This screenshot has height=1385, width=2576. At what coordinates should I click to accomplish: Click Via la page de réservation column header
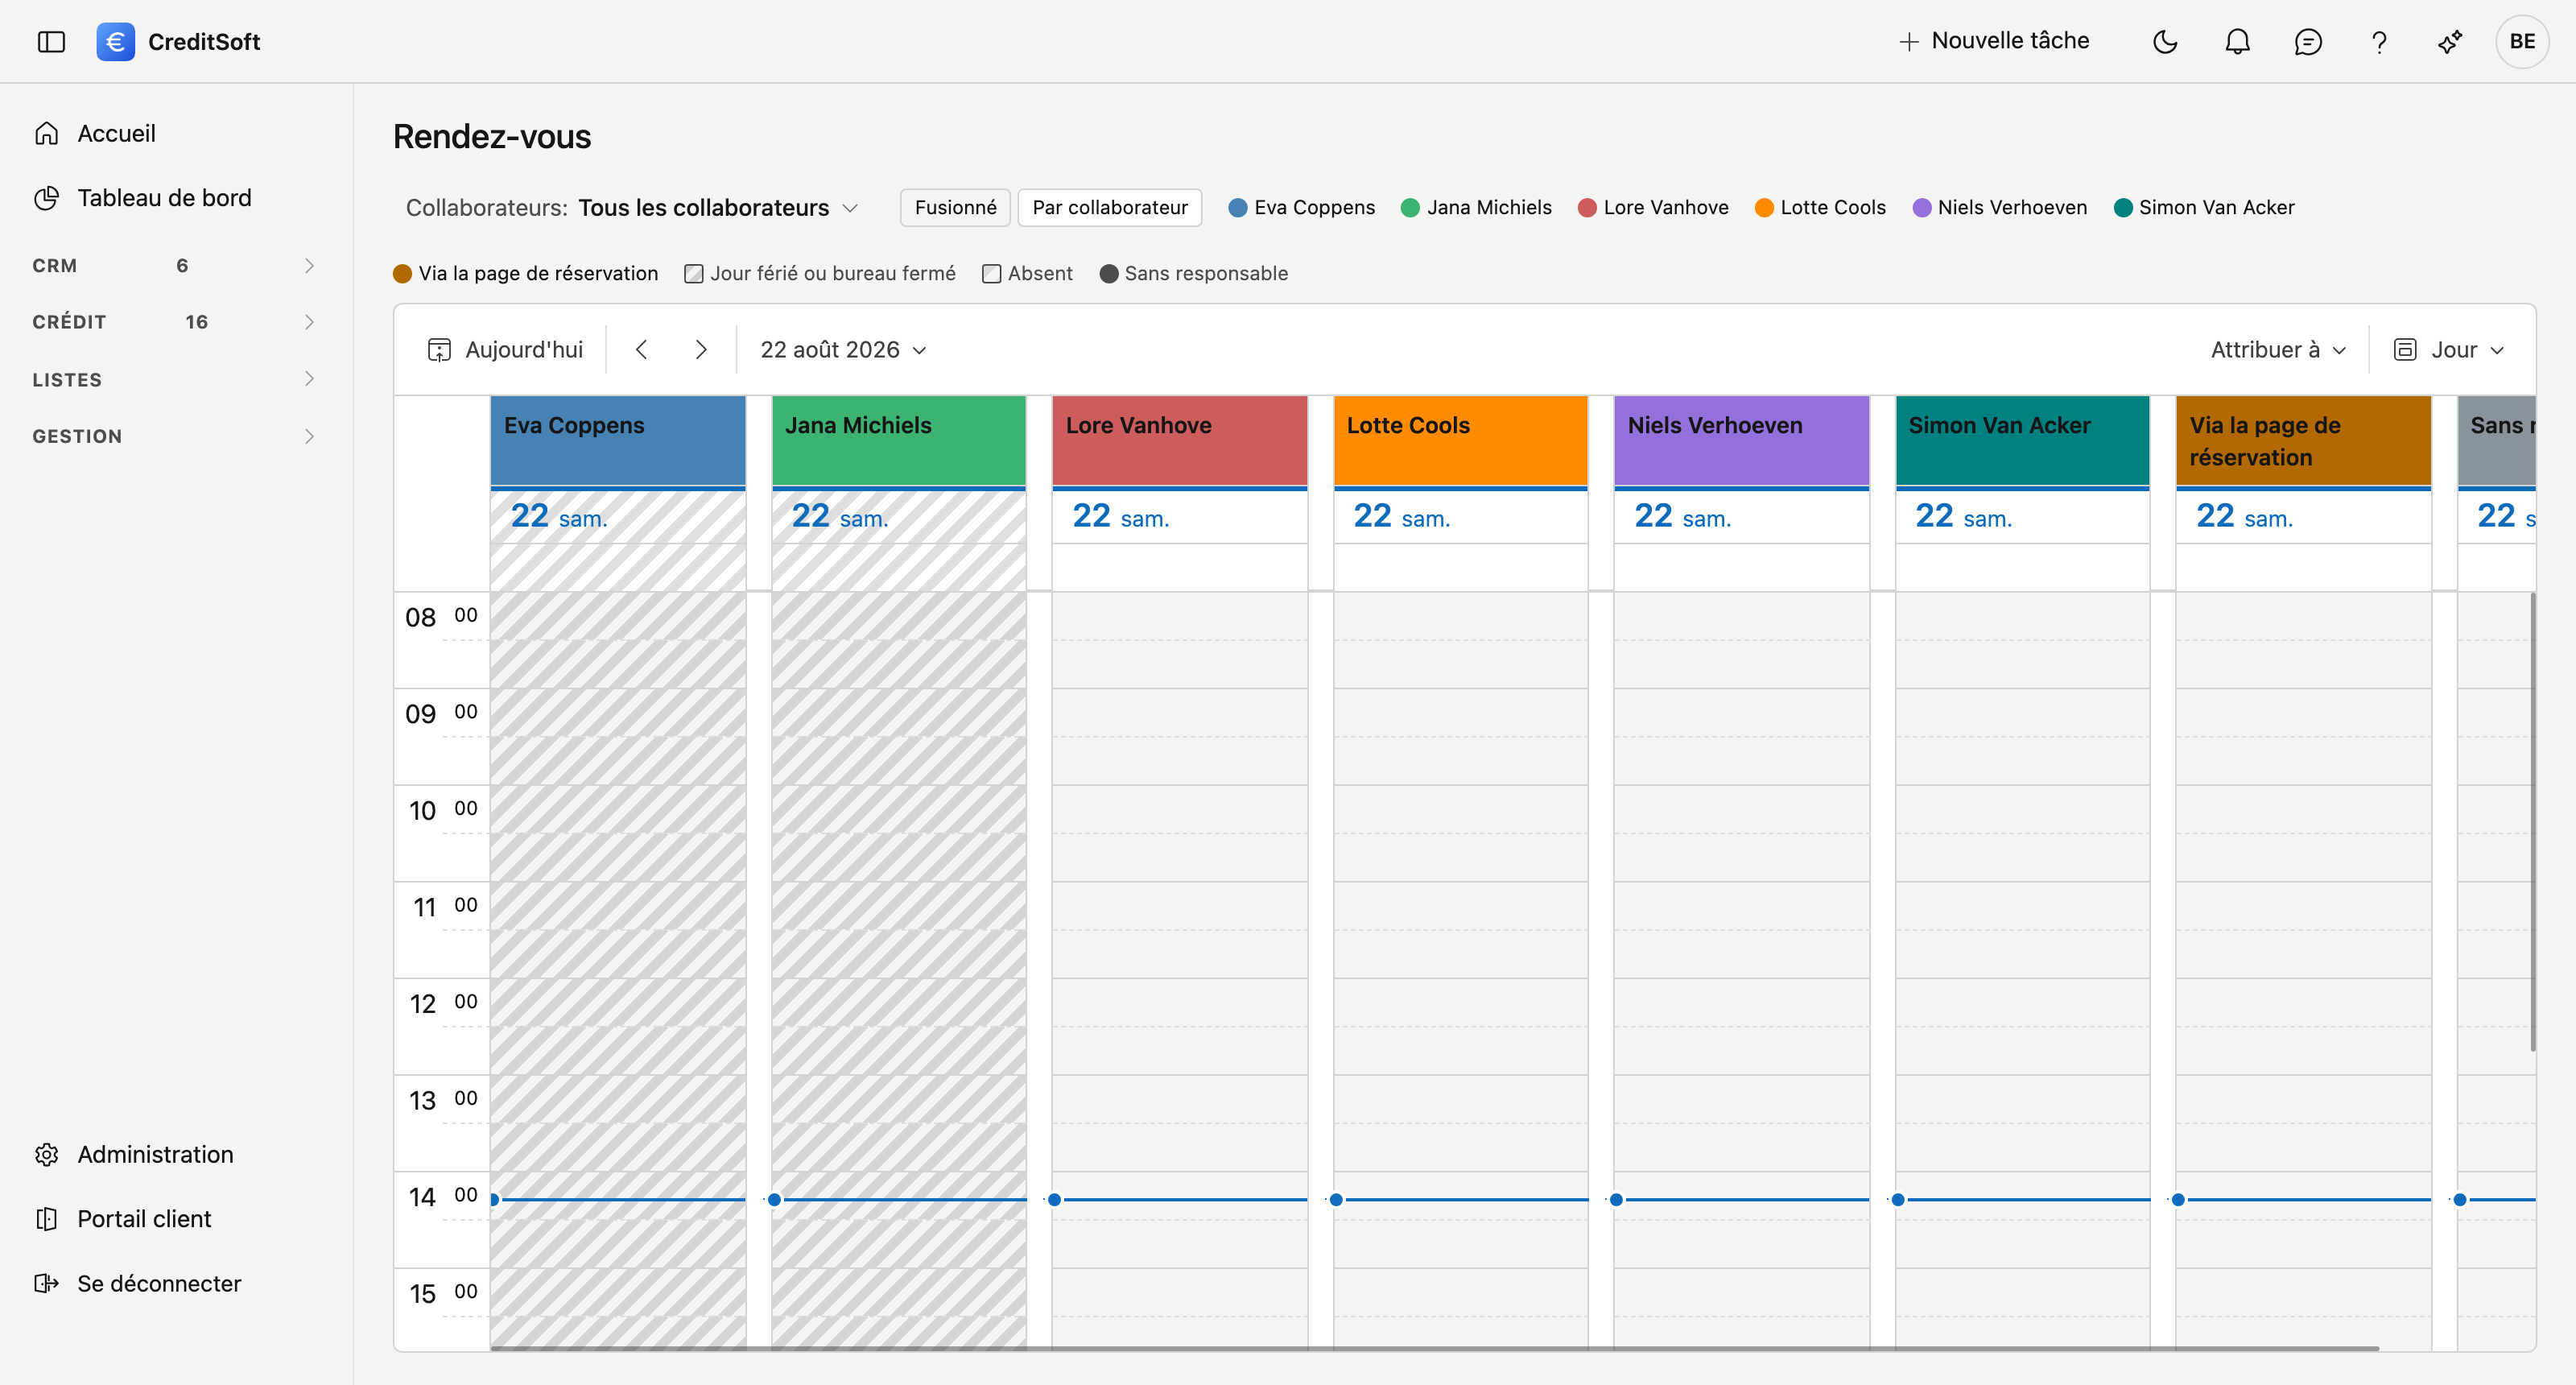click(x=2303, y=441)
